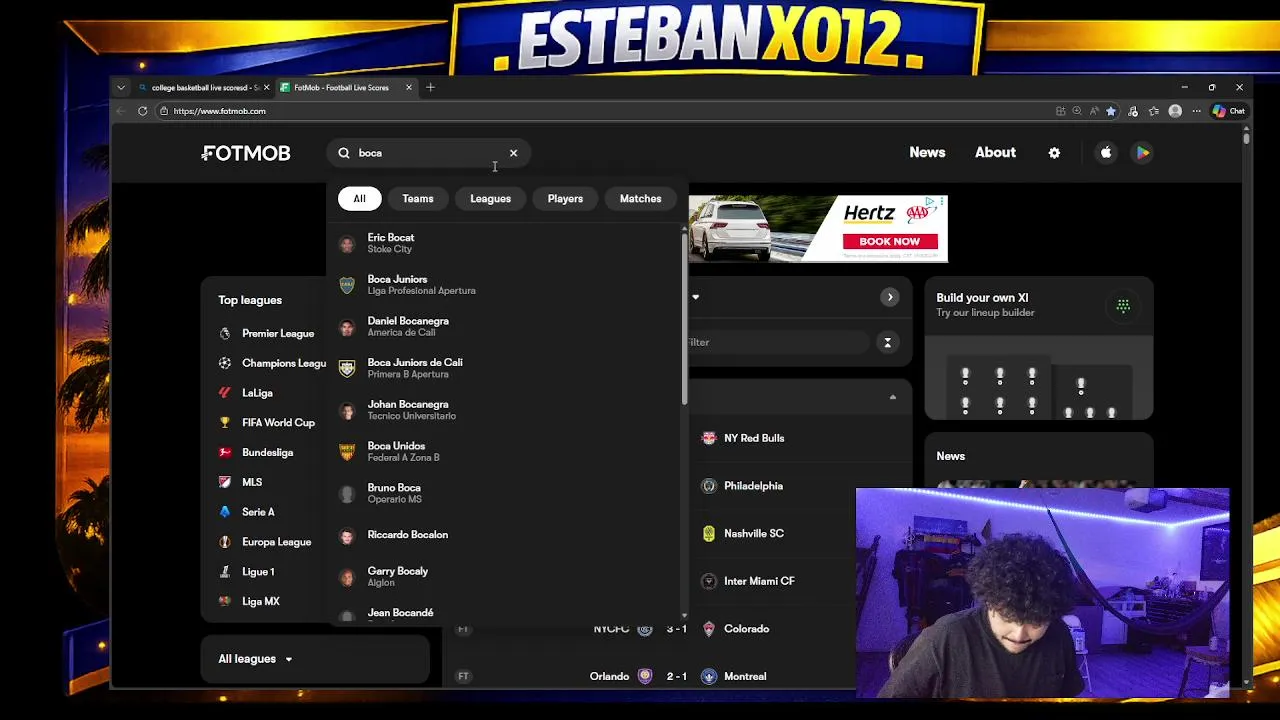Open the Copilot Chat button
The width and height of the screenshot is (1280, 720).
[x=1228, y=111]
